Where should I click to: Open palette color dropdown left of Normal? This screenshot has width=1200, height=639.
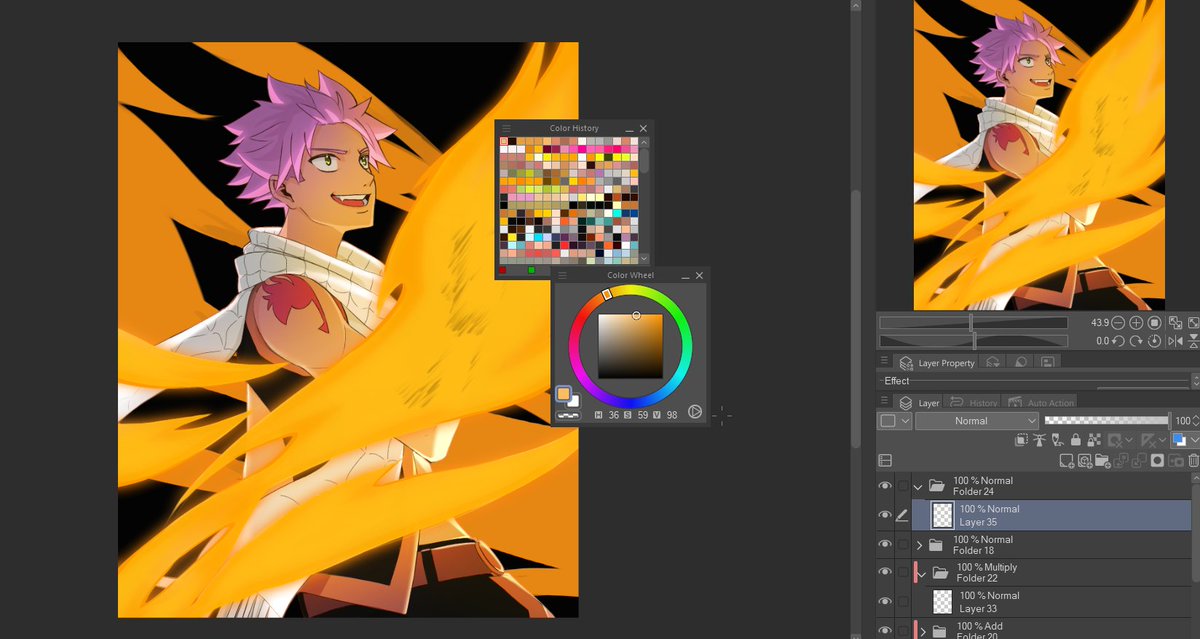(895, 421)
